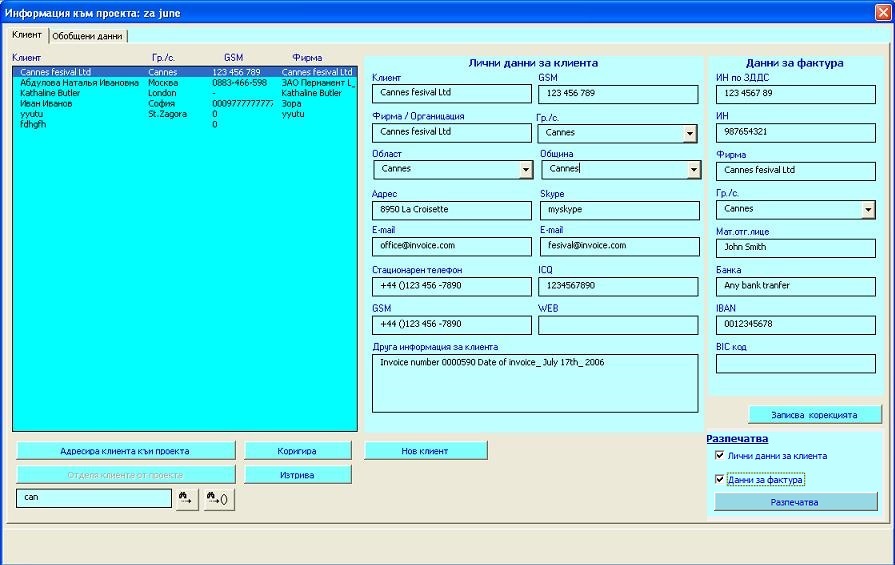
Task: Click the search field containing 'can'
Action: click(x=93, y=498)
